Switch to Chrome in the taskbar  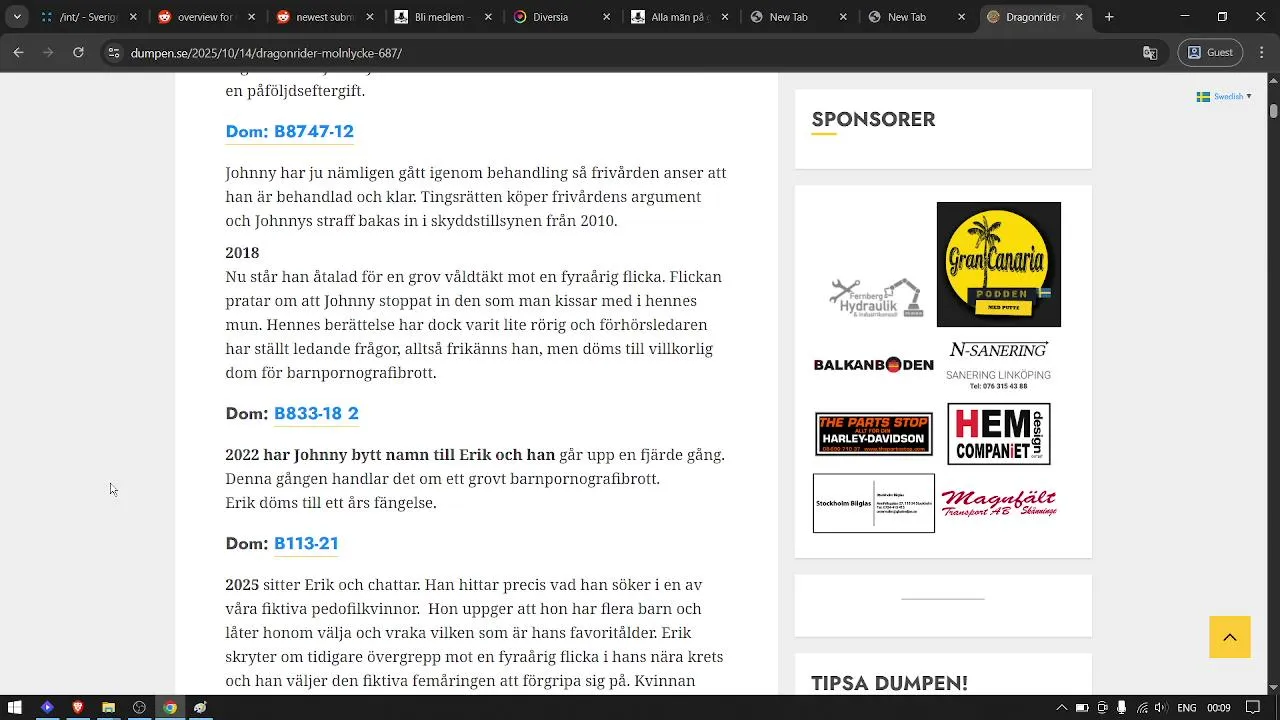click(x=170, y=708)
